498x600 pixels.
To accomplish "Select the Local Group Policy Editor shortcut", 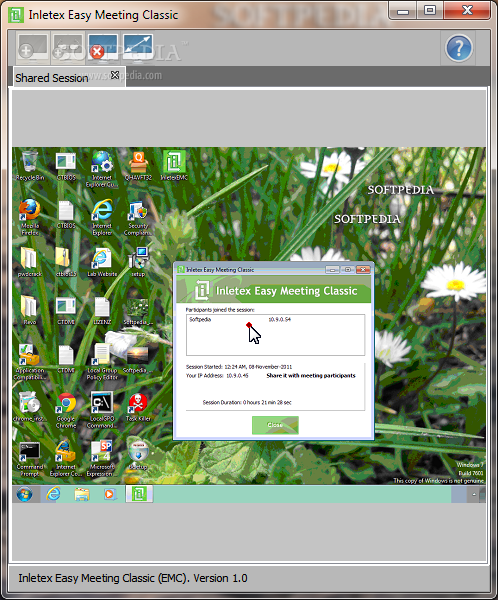I will coord(102,362).
